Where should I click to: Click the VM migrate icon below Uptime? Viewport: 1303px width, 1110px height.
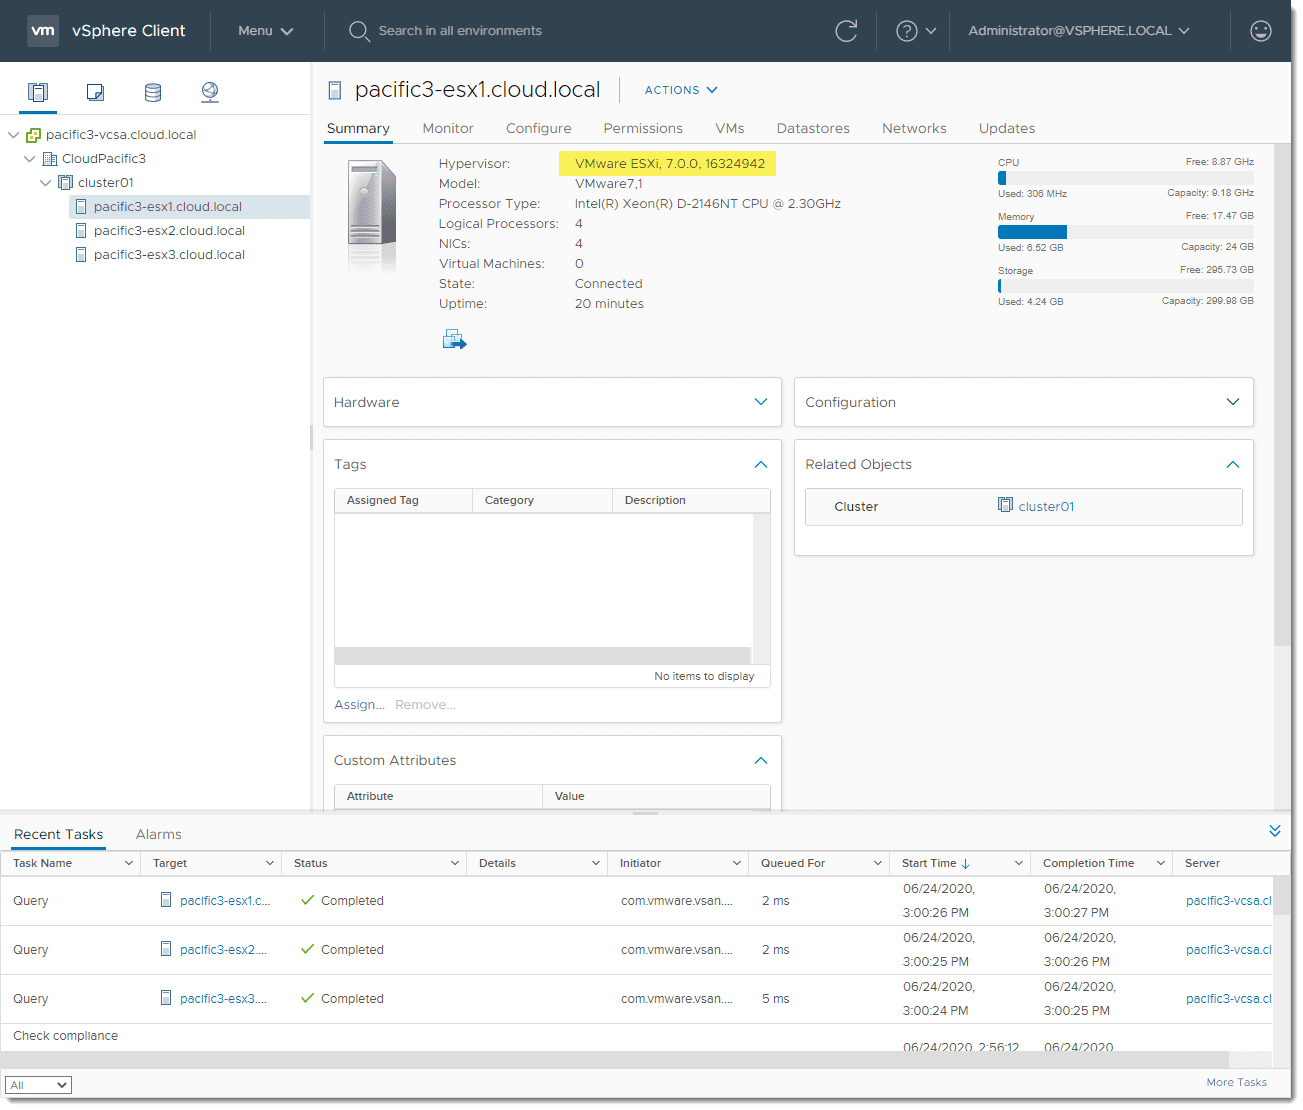point(454,340)
